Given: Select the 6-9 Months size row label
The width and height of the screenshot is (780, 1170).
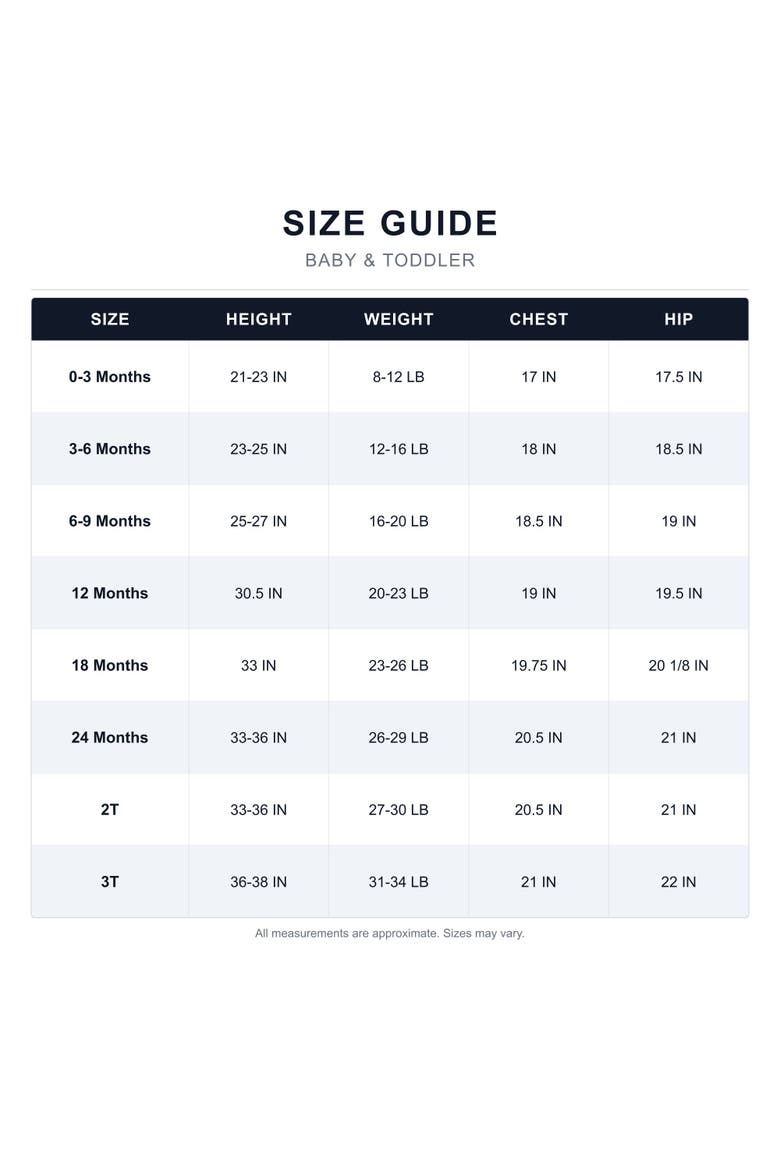Looking at the screenshot, I should point(110,521).
